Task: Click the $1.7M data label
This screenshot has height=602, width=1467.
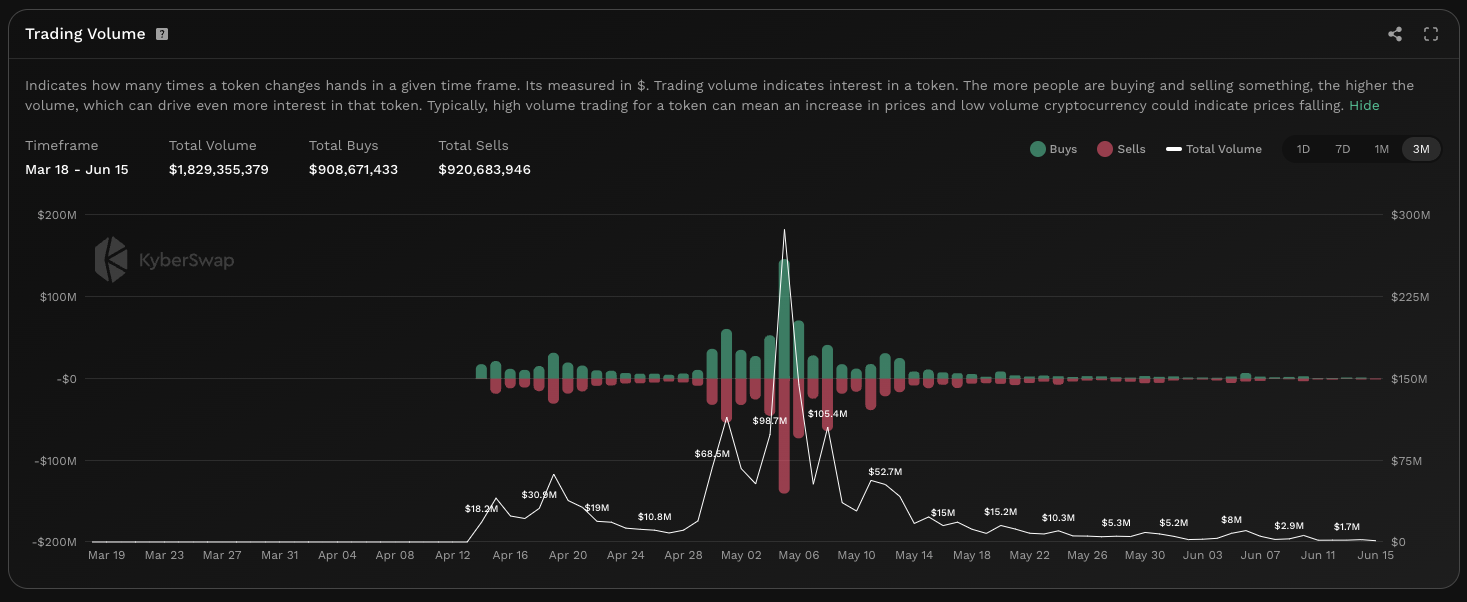Action: click(1346, 527)
